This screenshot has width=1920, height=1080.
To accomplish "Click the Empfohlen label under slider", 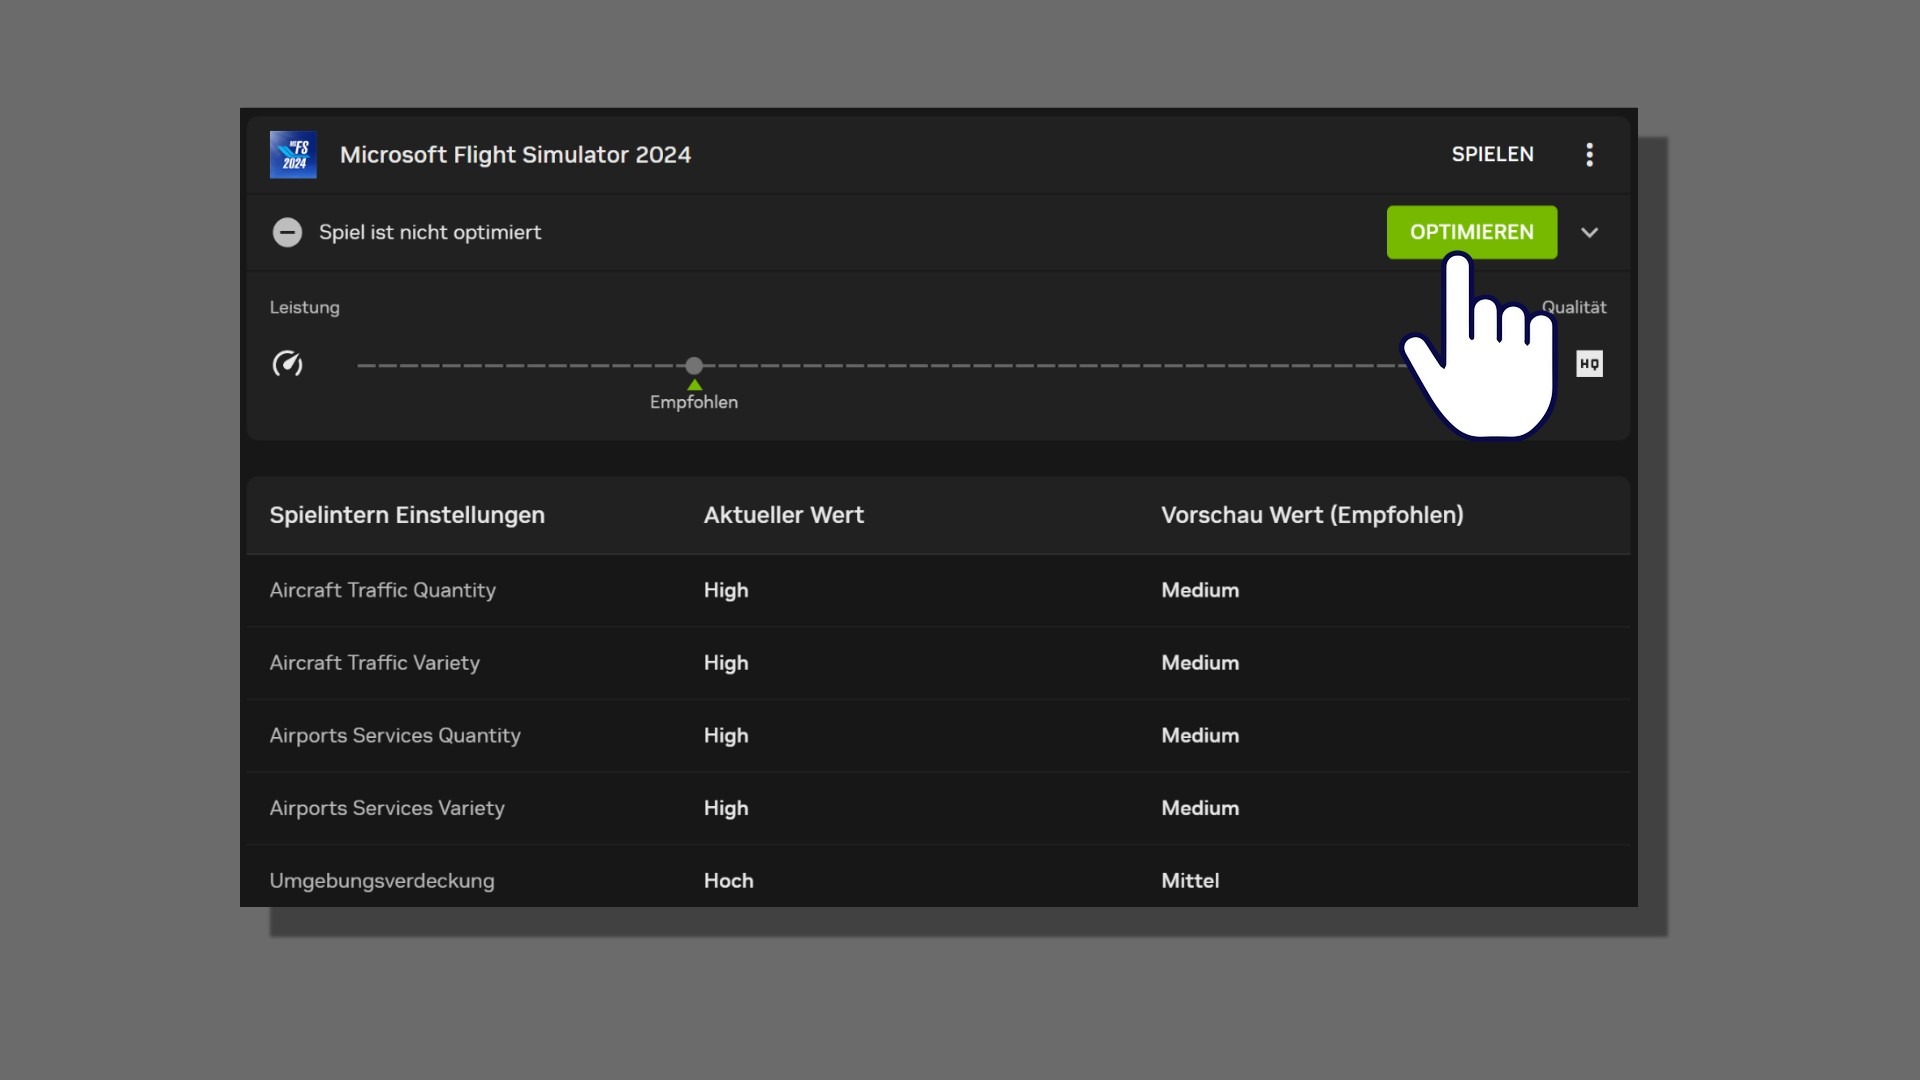I will [x=694, y=402].
